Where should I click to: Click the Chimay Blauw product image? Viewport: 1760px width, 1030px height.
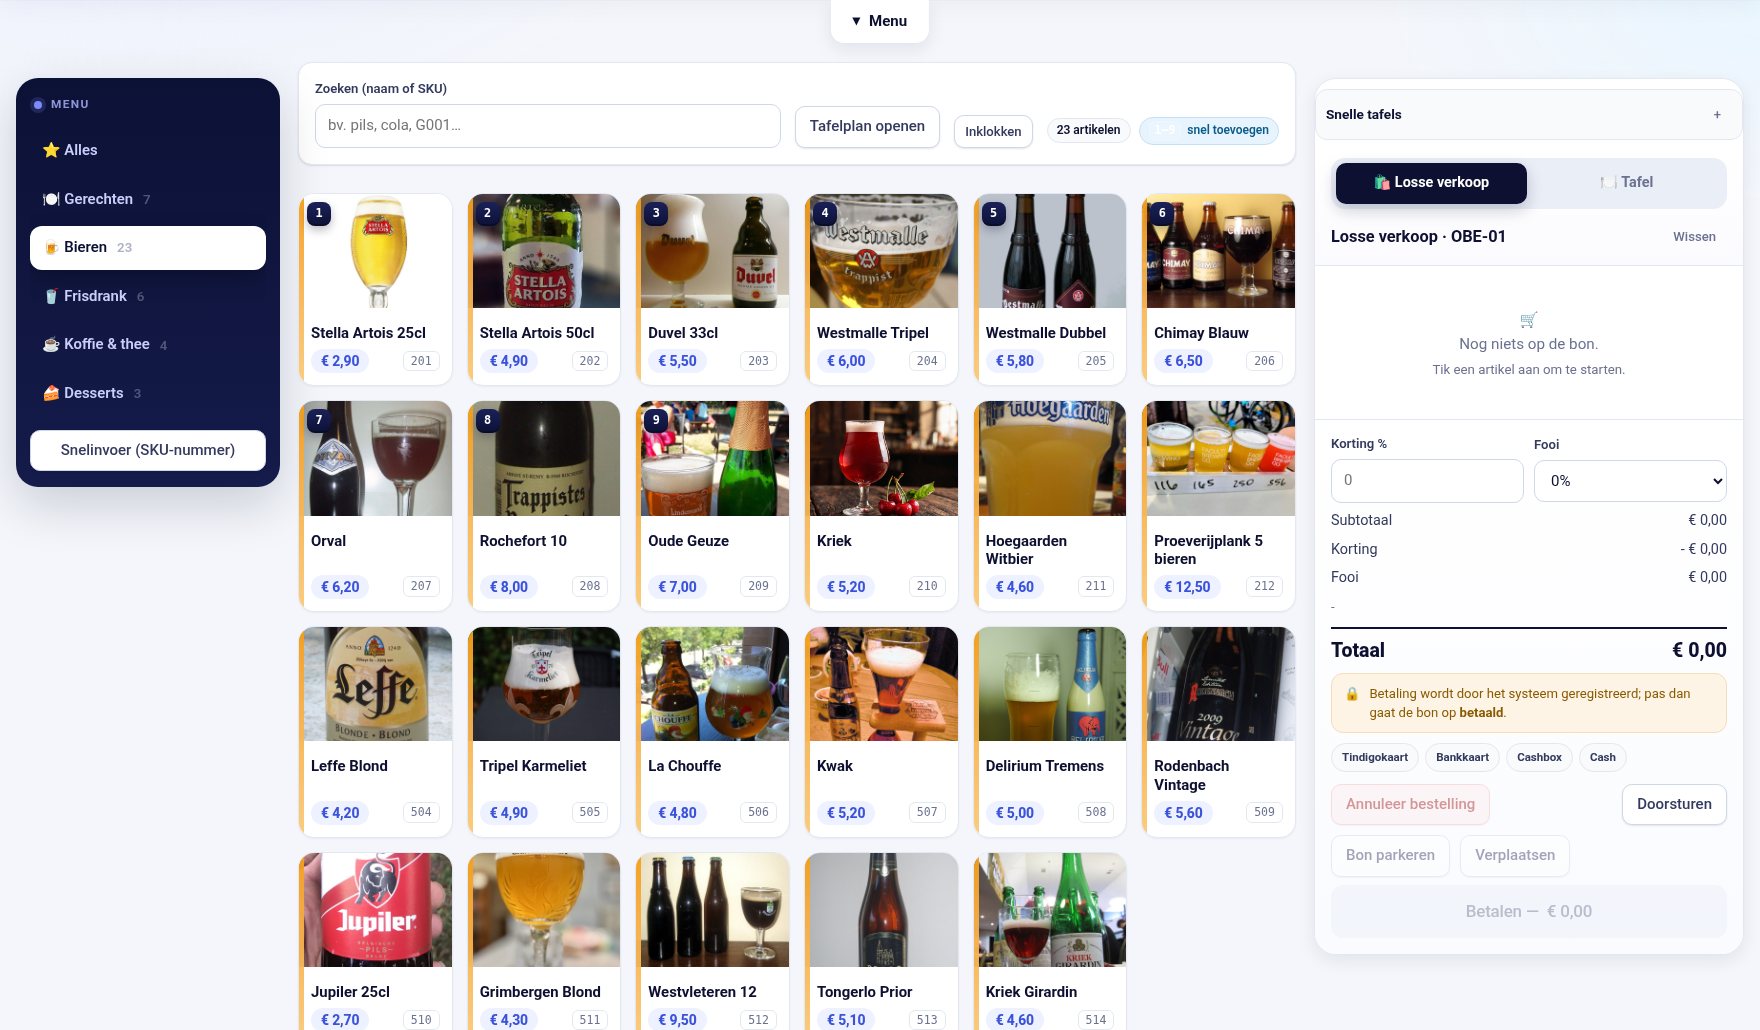(1220, 251)
